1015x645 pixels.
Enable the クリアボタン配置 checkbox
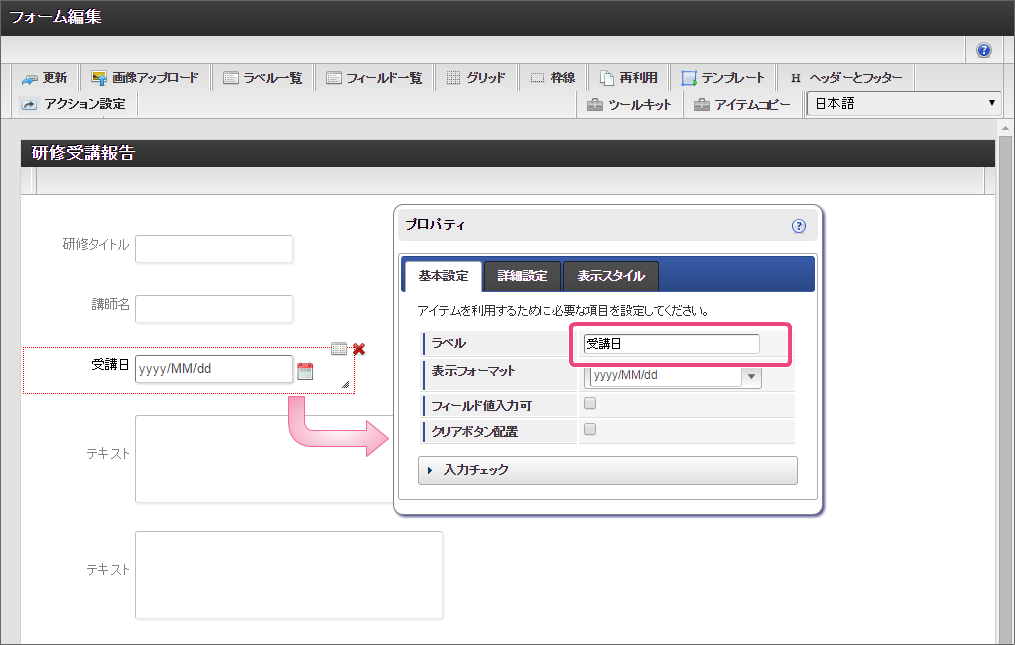pos(590,429)
